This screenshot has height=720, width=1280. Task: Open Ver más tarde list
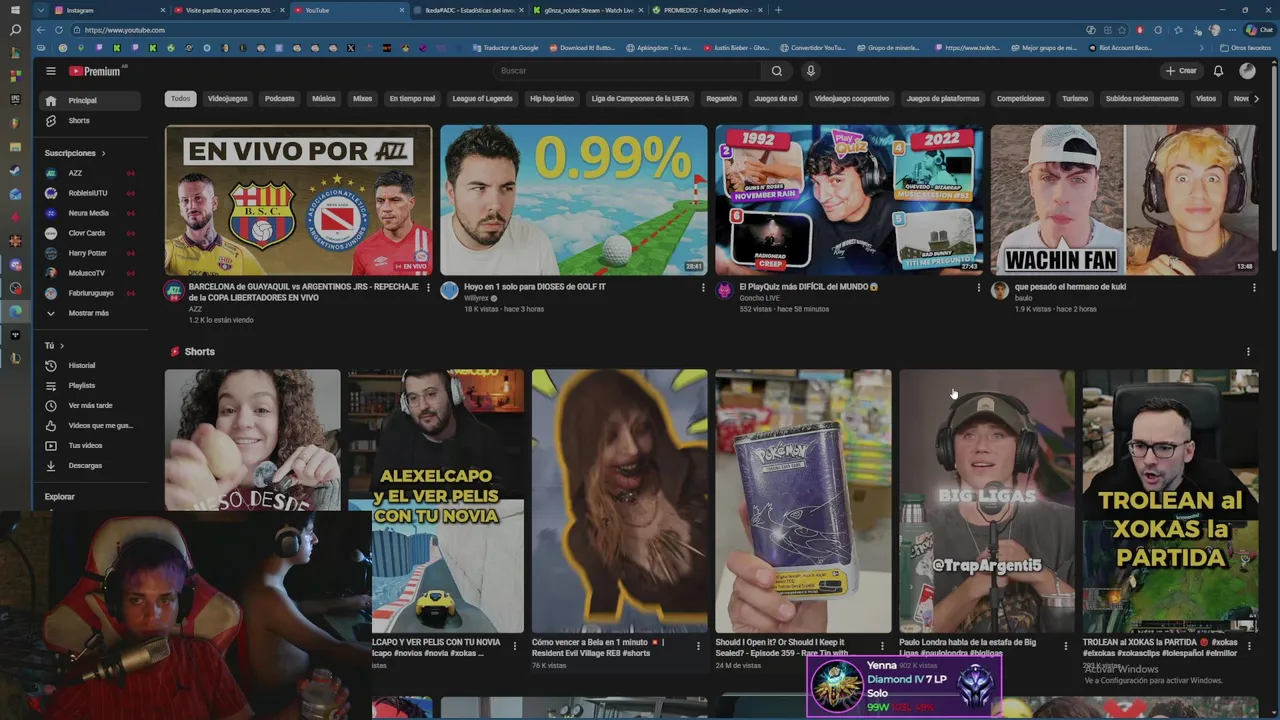[x=89, y=405]
